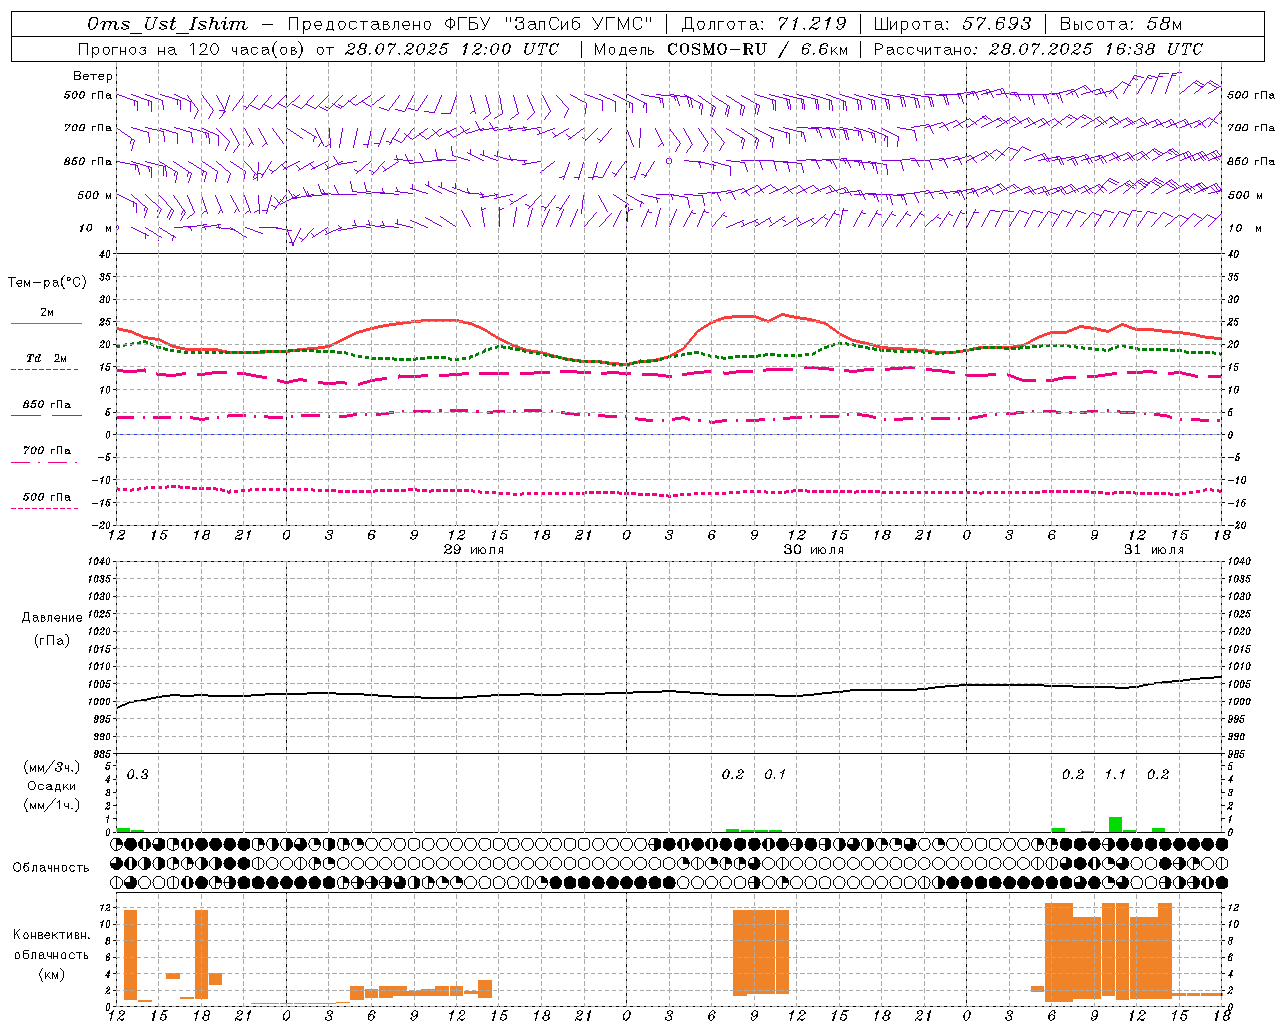The height and width of the screenshot is (1024, 1280).
Task: Click the '31 июля' date label
Action: click(x=1153, y=550)
